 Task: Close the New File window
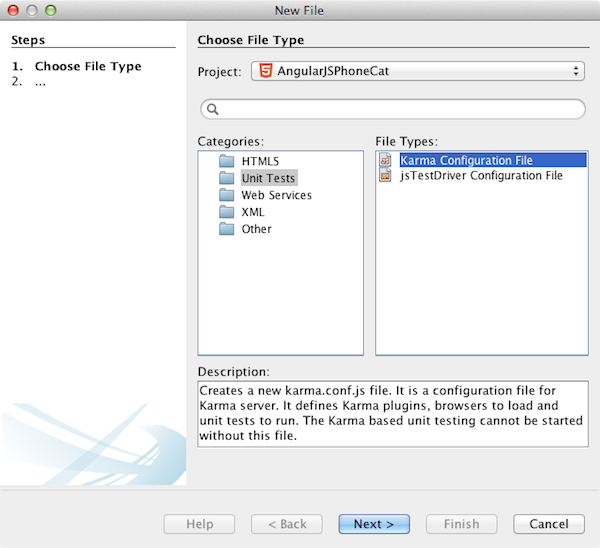13,10
